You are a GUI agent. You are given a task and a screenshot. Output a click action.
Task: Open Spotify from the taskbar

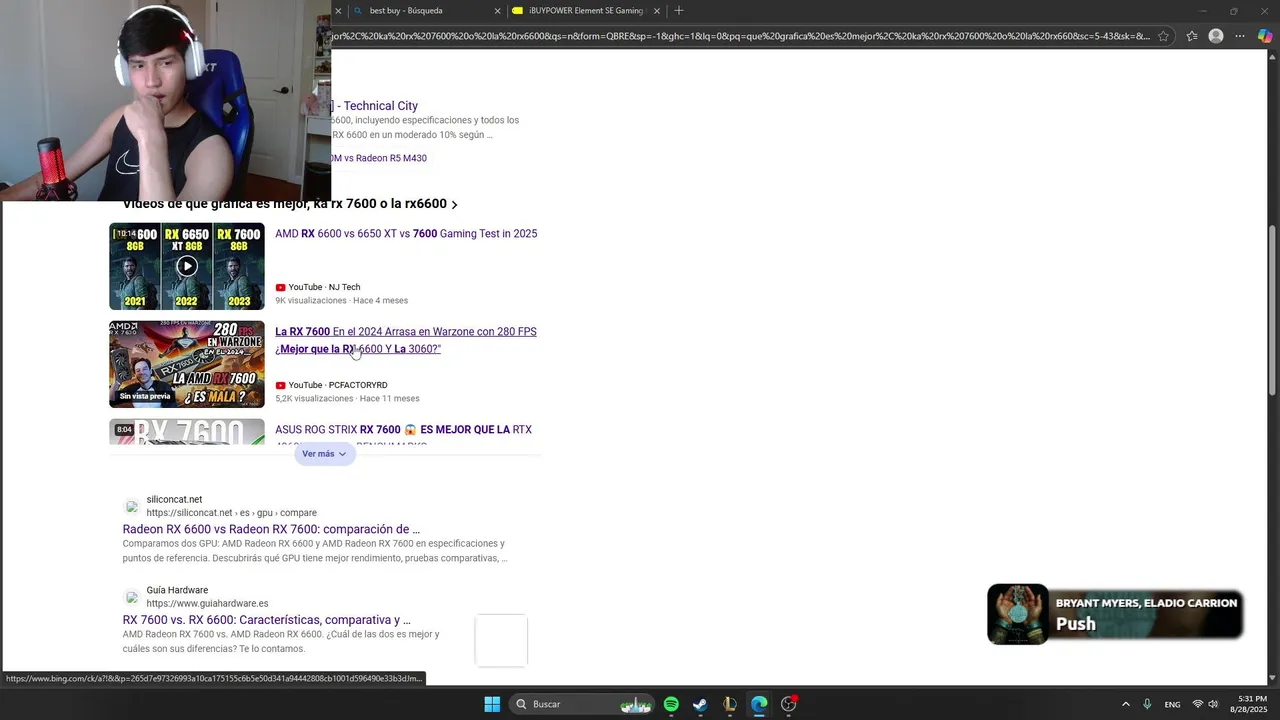(671, 704)
